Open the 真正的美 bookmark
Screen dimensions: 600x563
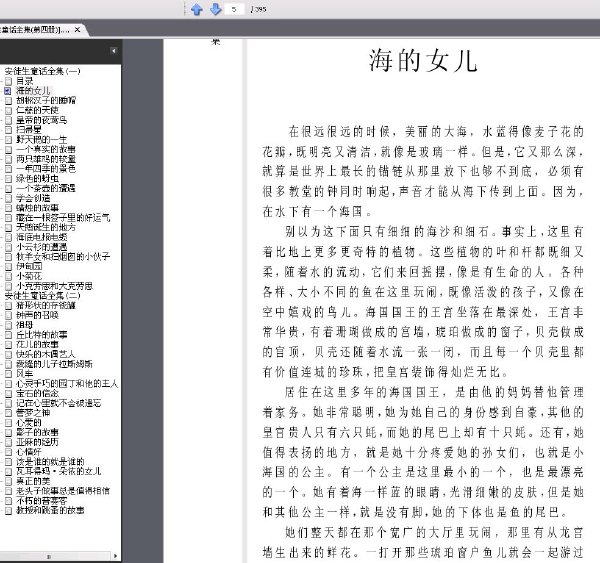click(x=33, y=481)
